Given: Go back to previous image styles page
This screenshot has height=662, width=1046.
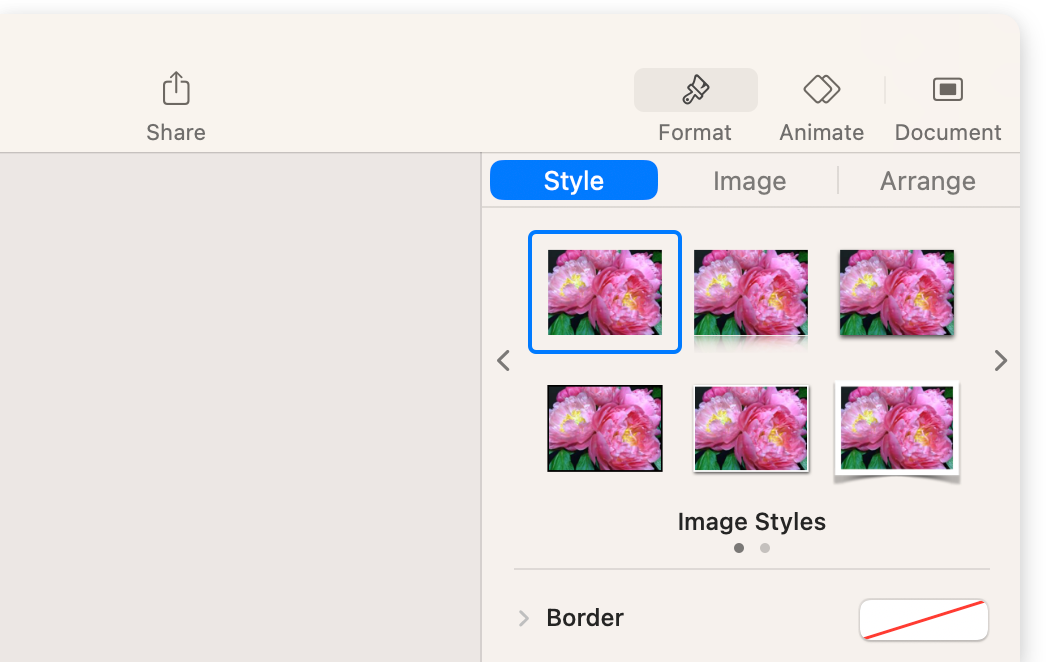Looking at the screenshot, I should [x=503, y=360].
